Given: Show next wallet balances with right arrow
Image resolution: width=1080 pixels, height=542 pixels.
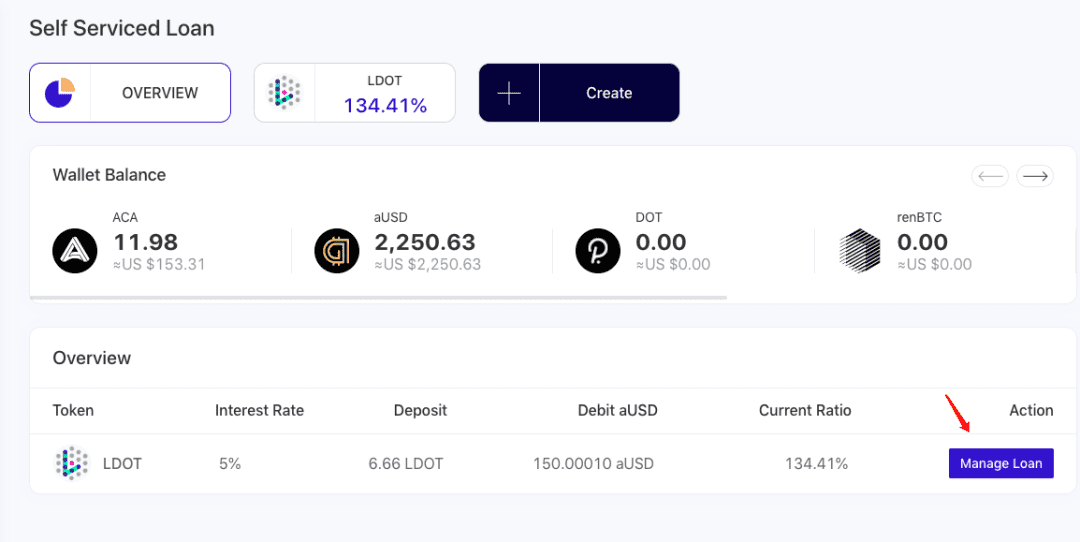Looking at the screenshot, I should 1035,176.
